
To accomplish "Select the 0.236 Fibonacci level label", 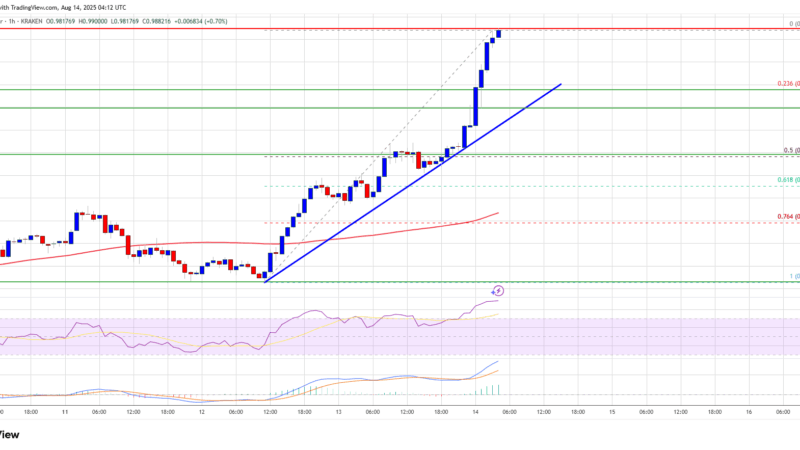I will tap(788, 85).
